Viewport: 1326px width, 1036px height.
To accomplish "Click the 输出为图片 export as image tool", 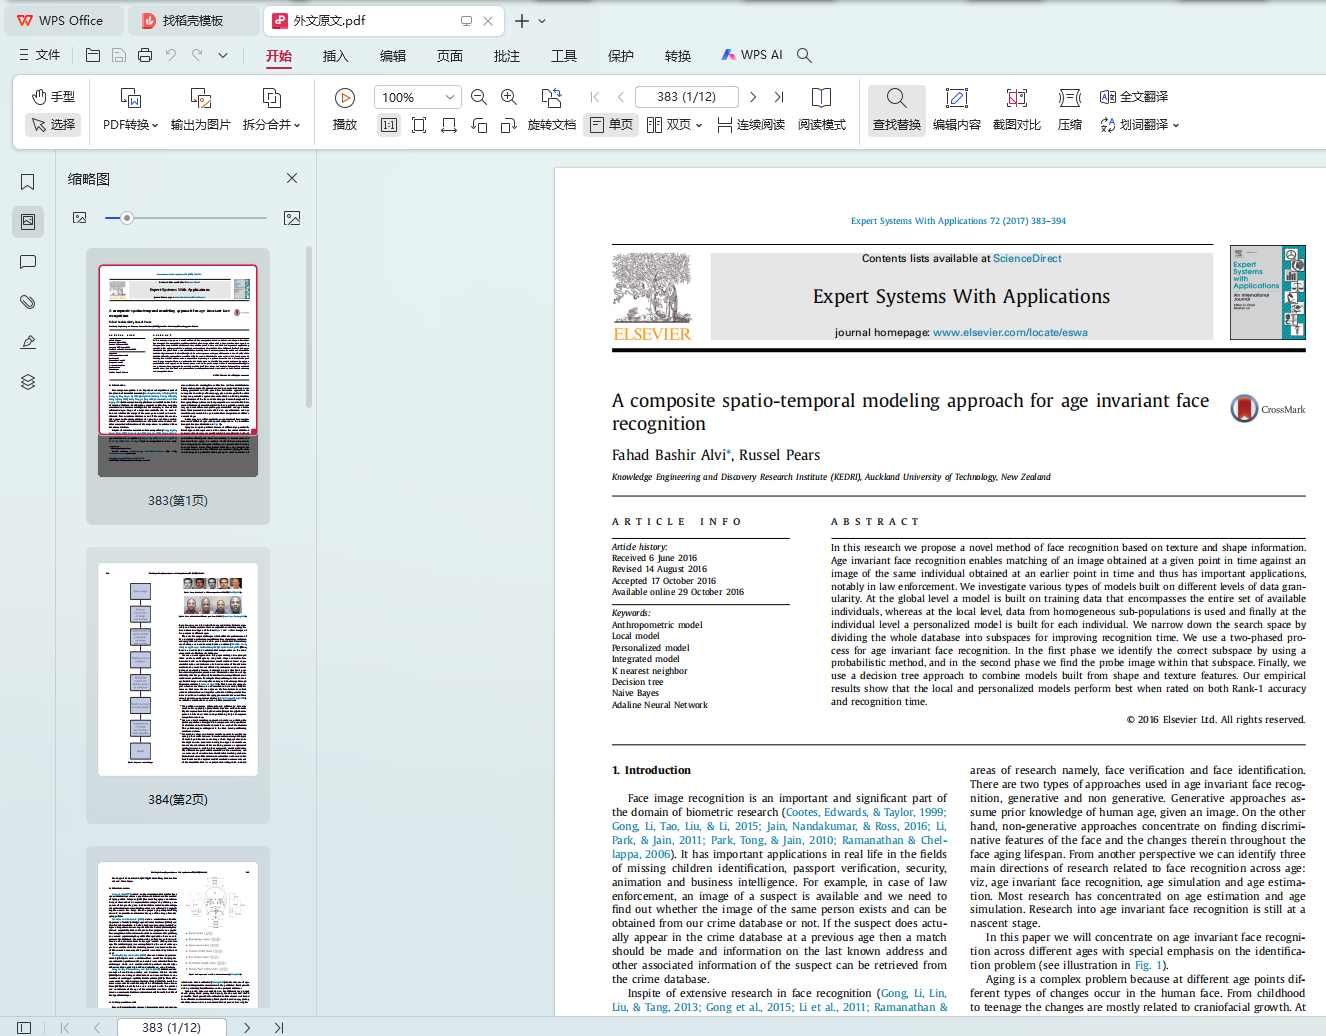I will pyautogui.click(x=200, y=110).
